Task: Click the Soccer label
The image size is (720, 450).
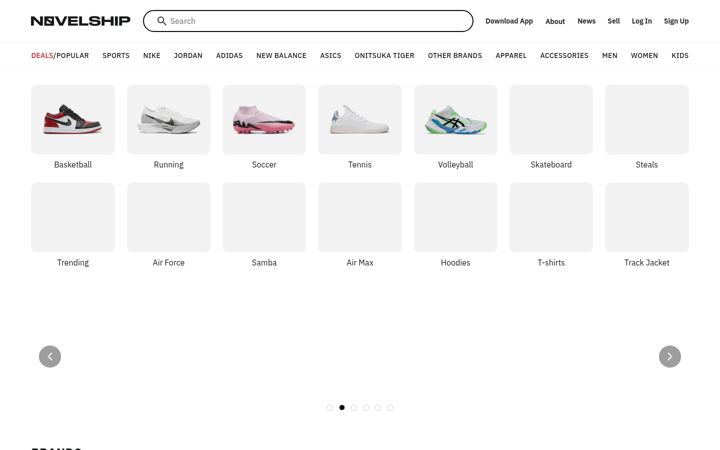Action: coord(264,164)
